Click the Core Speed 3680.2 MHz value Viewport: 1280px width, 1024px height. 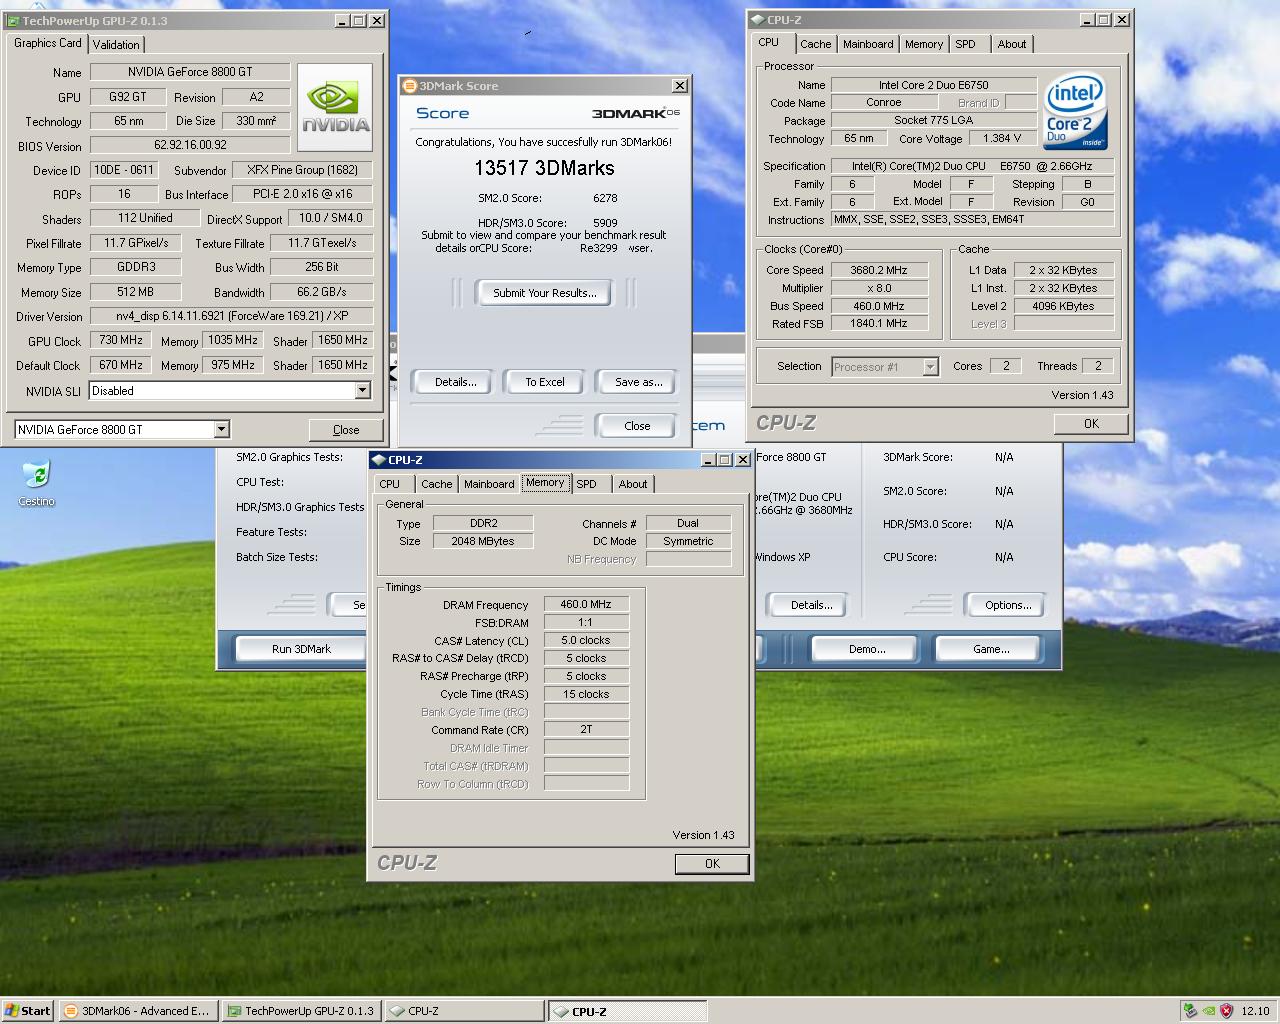click(x=878, y=270)
